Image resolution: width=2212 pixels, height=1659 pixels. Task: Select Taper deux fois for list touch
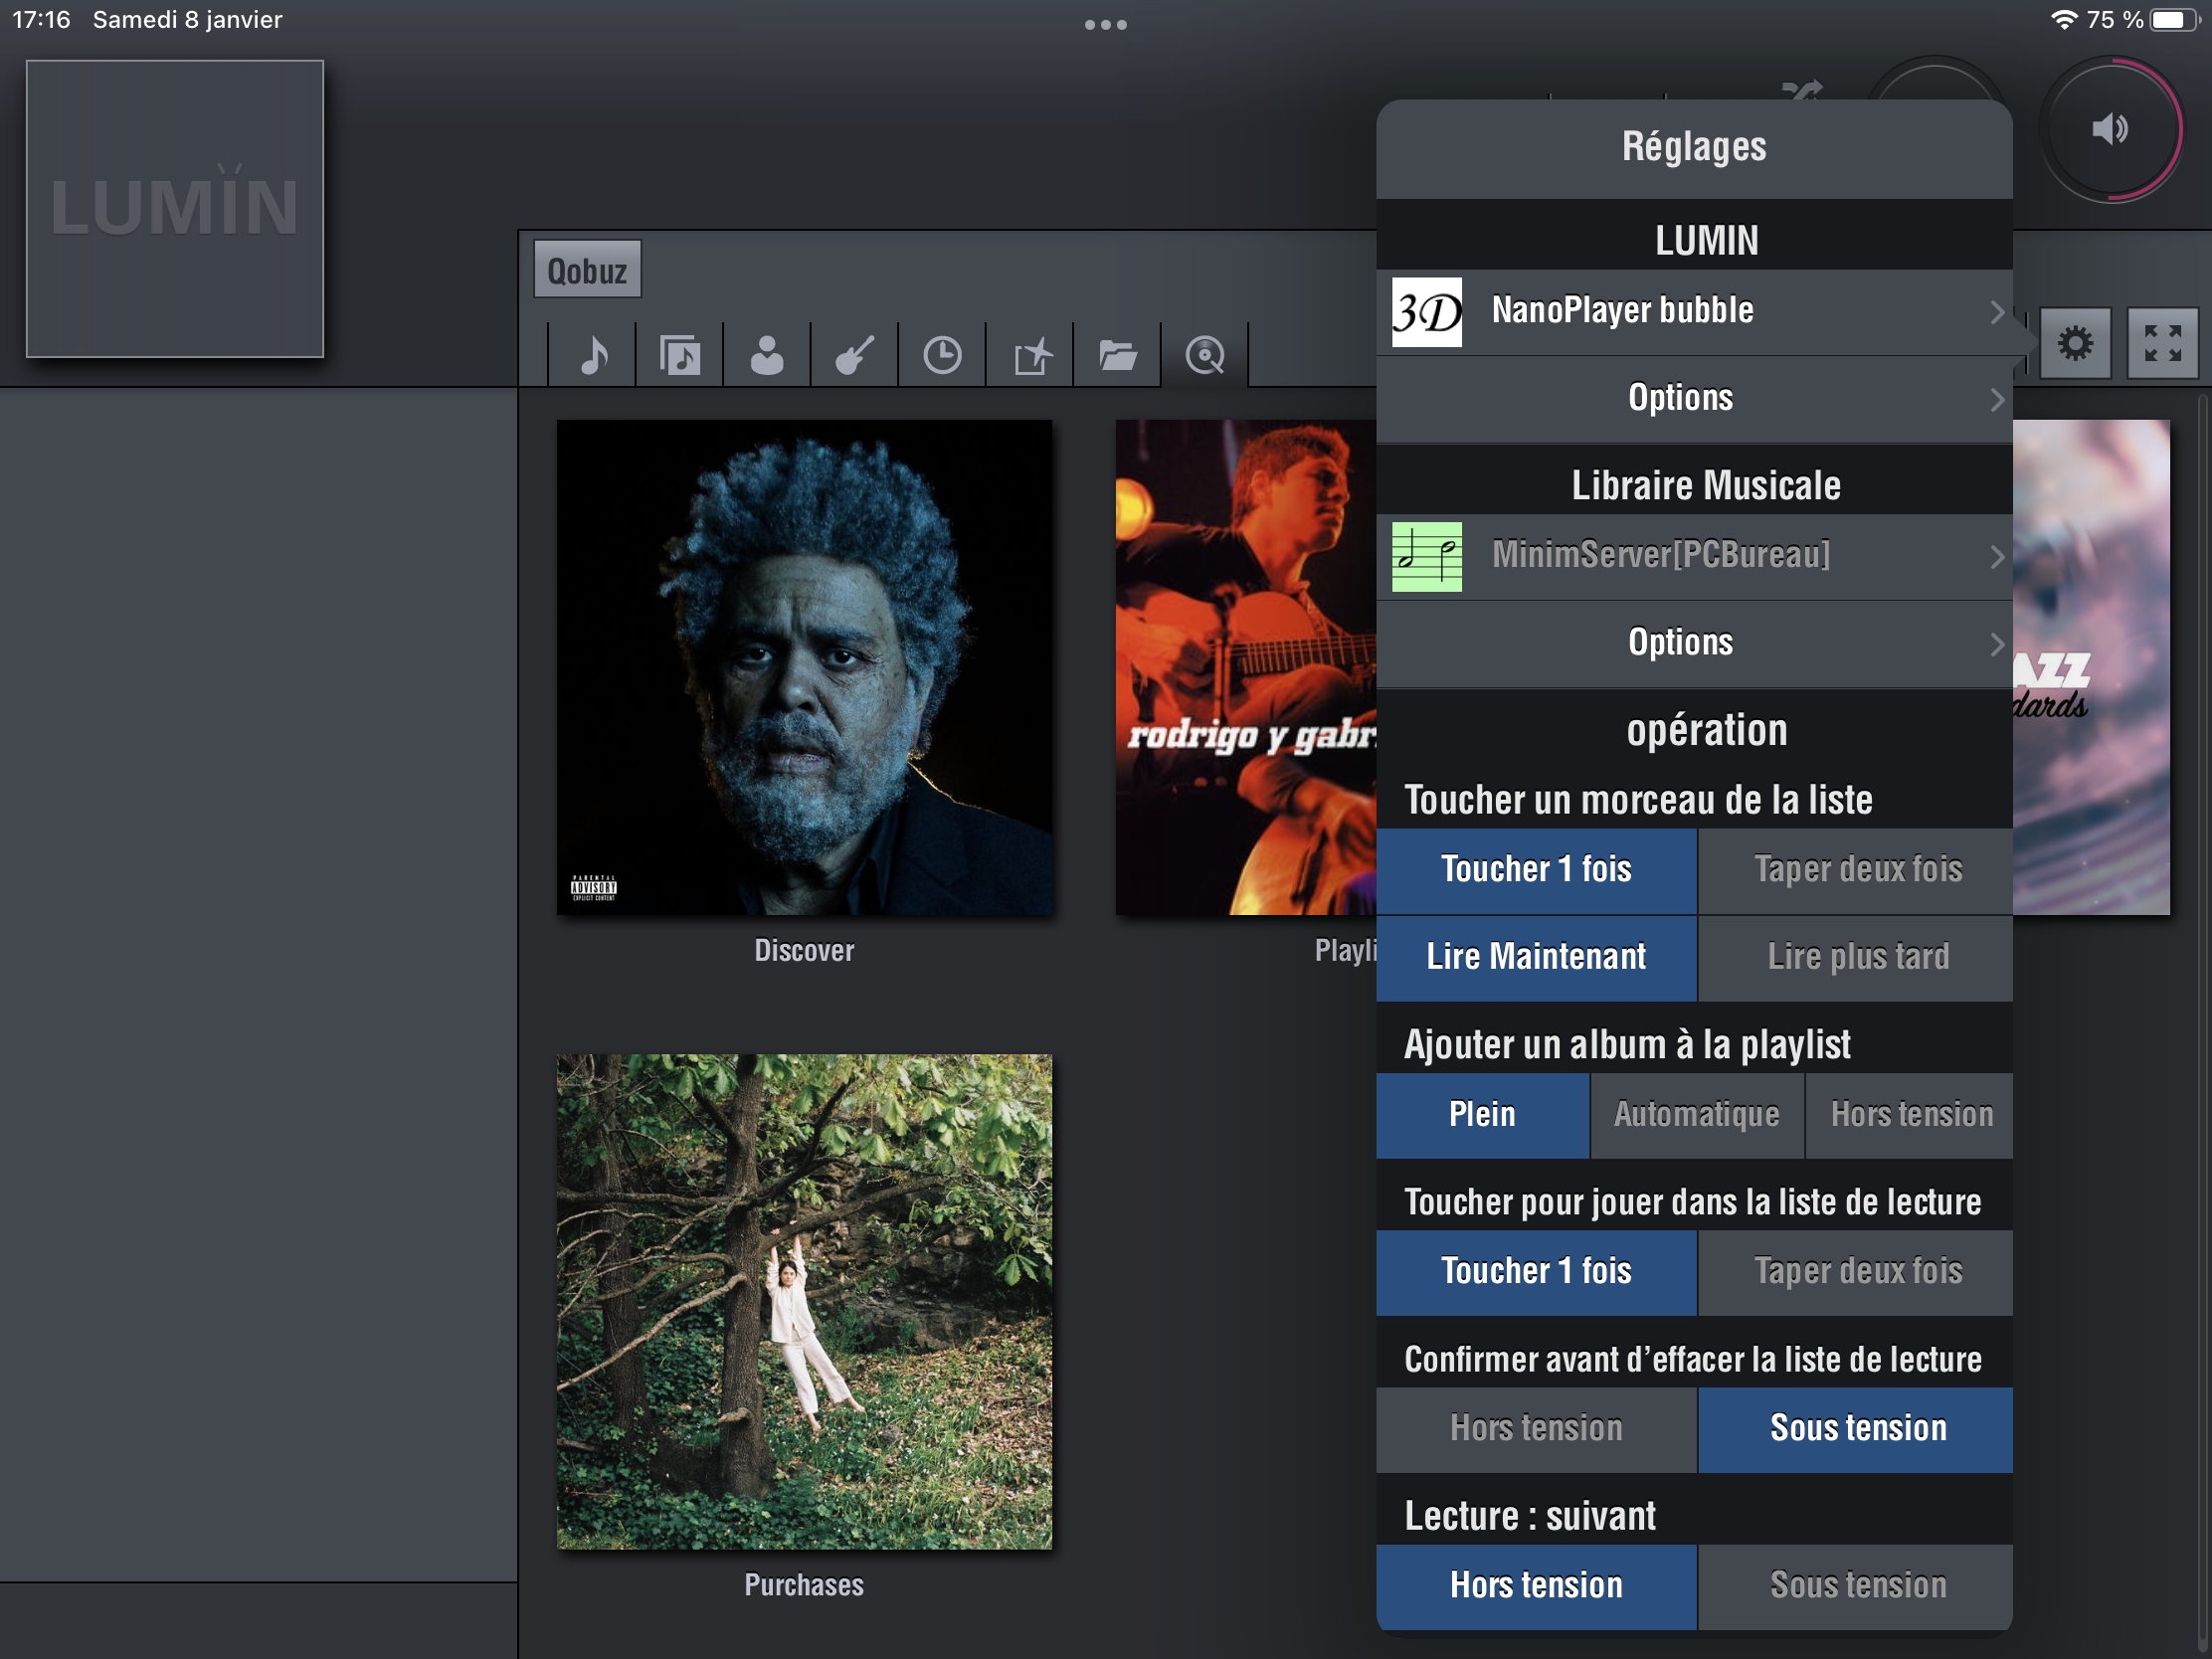click(1857, 869)
